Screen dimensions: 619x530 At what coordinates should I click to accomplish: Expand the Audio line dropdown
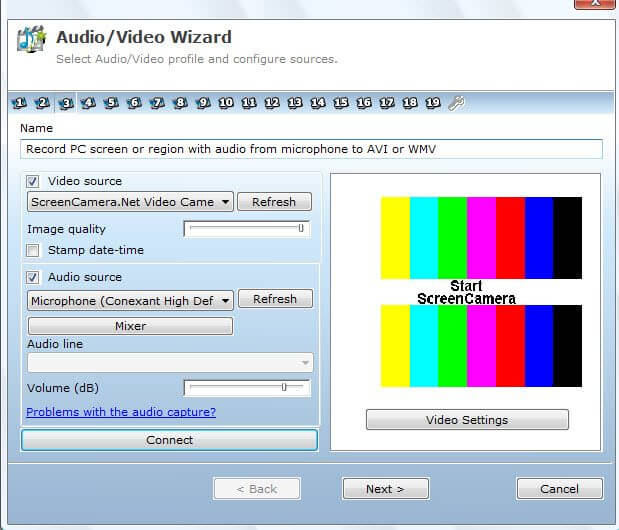tap(170, 362)
